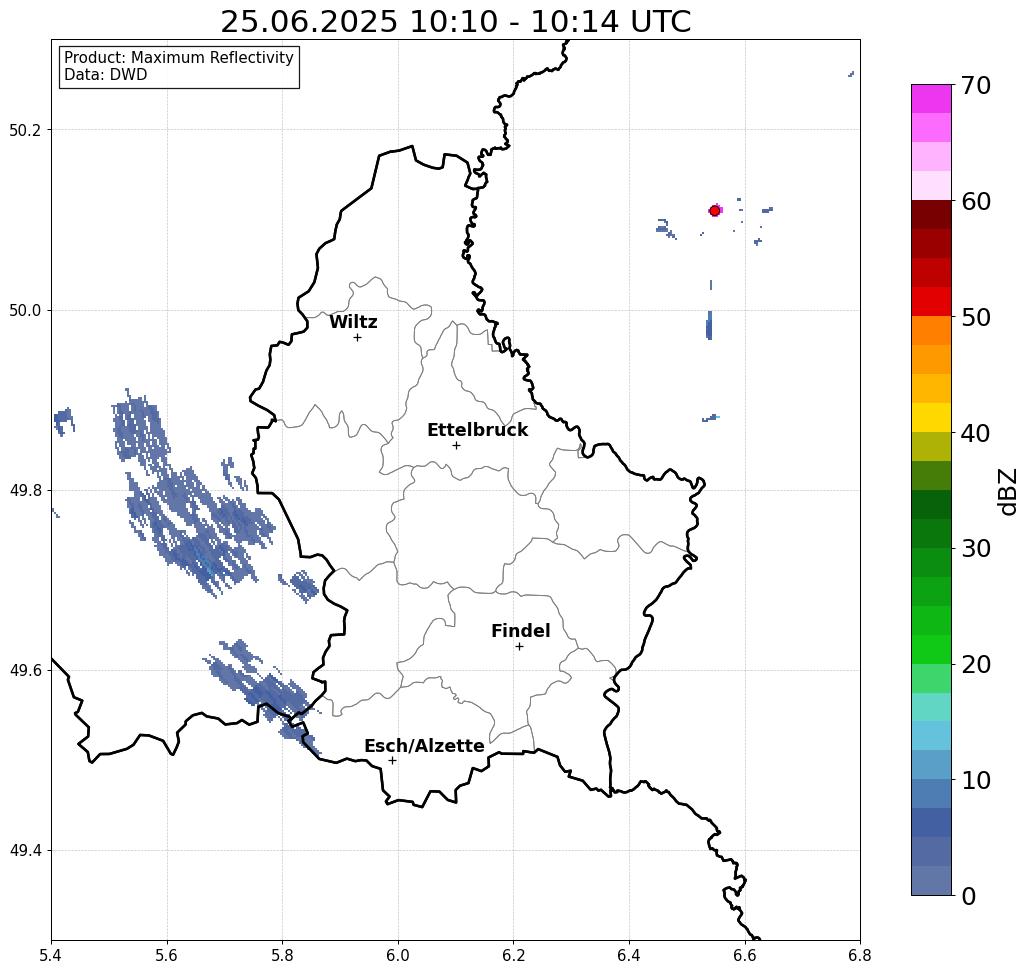Click the bright green band above 20 dBZ
The width and height of the screenshot is (1029, 973).
click(x=931, y=649)
